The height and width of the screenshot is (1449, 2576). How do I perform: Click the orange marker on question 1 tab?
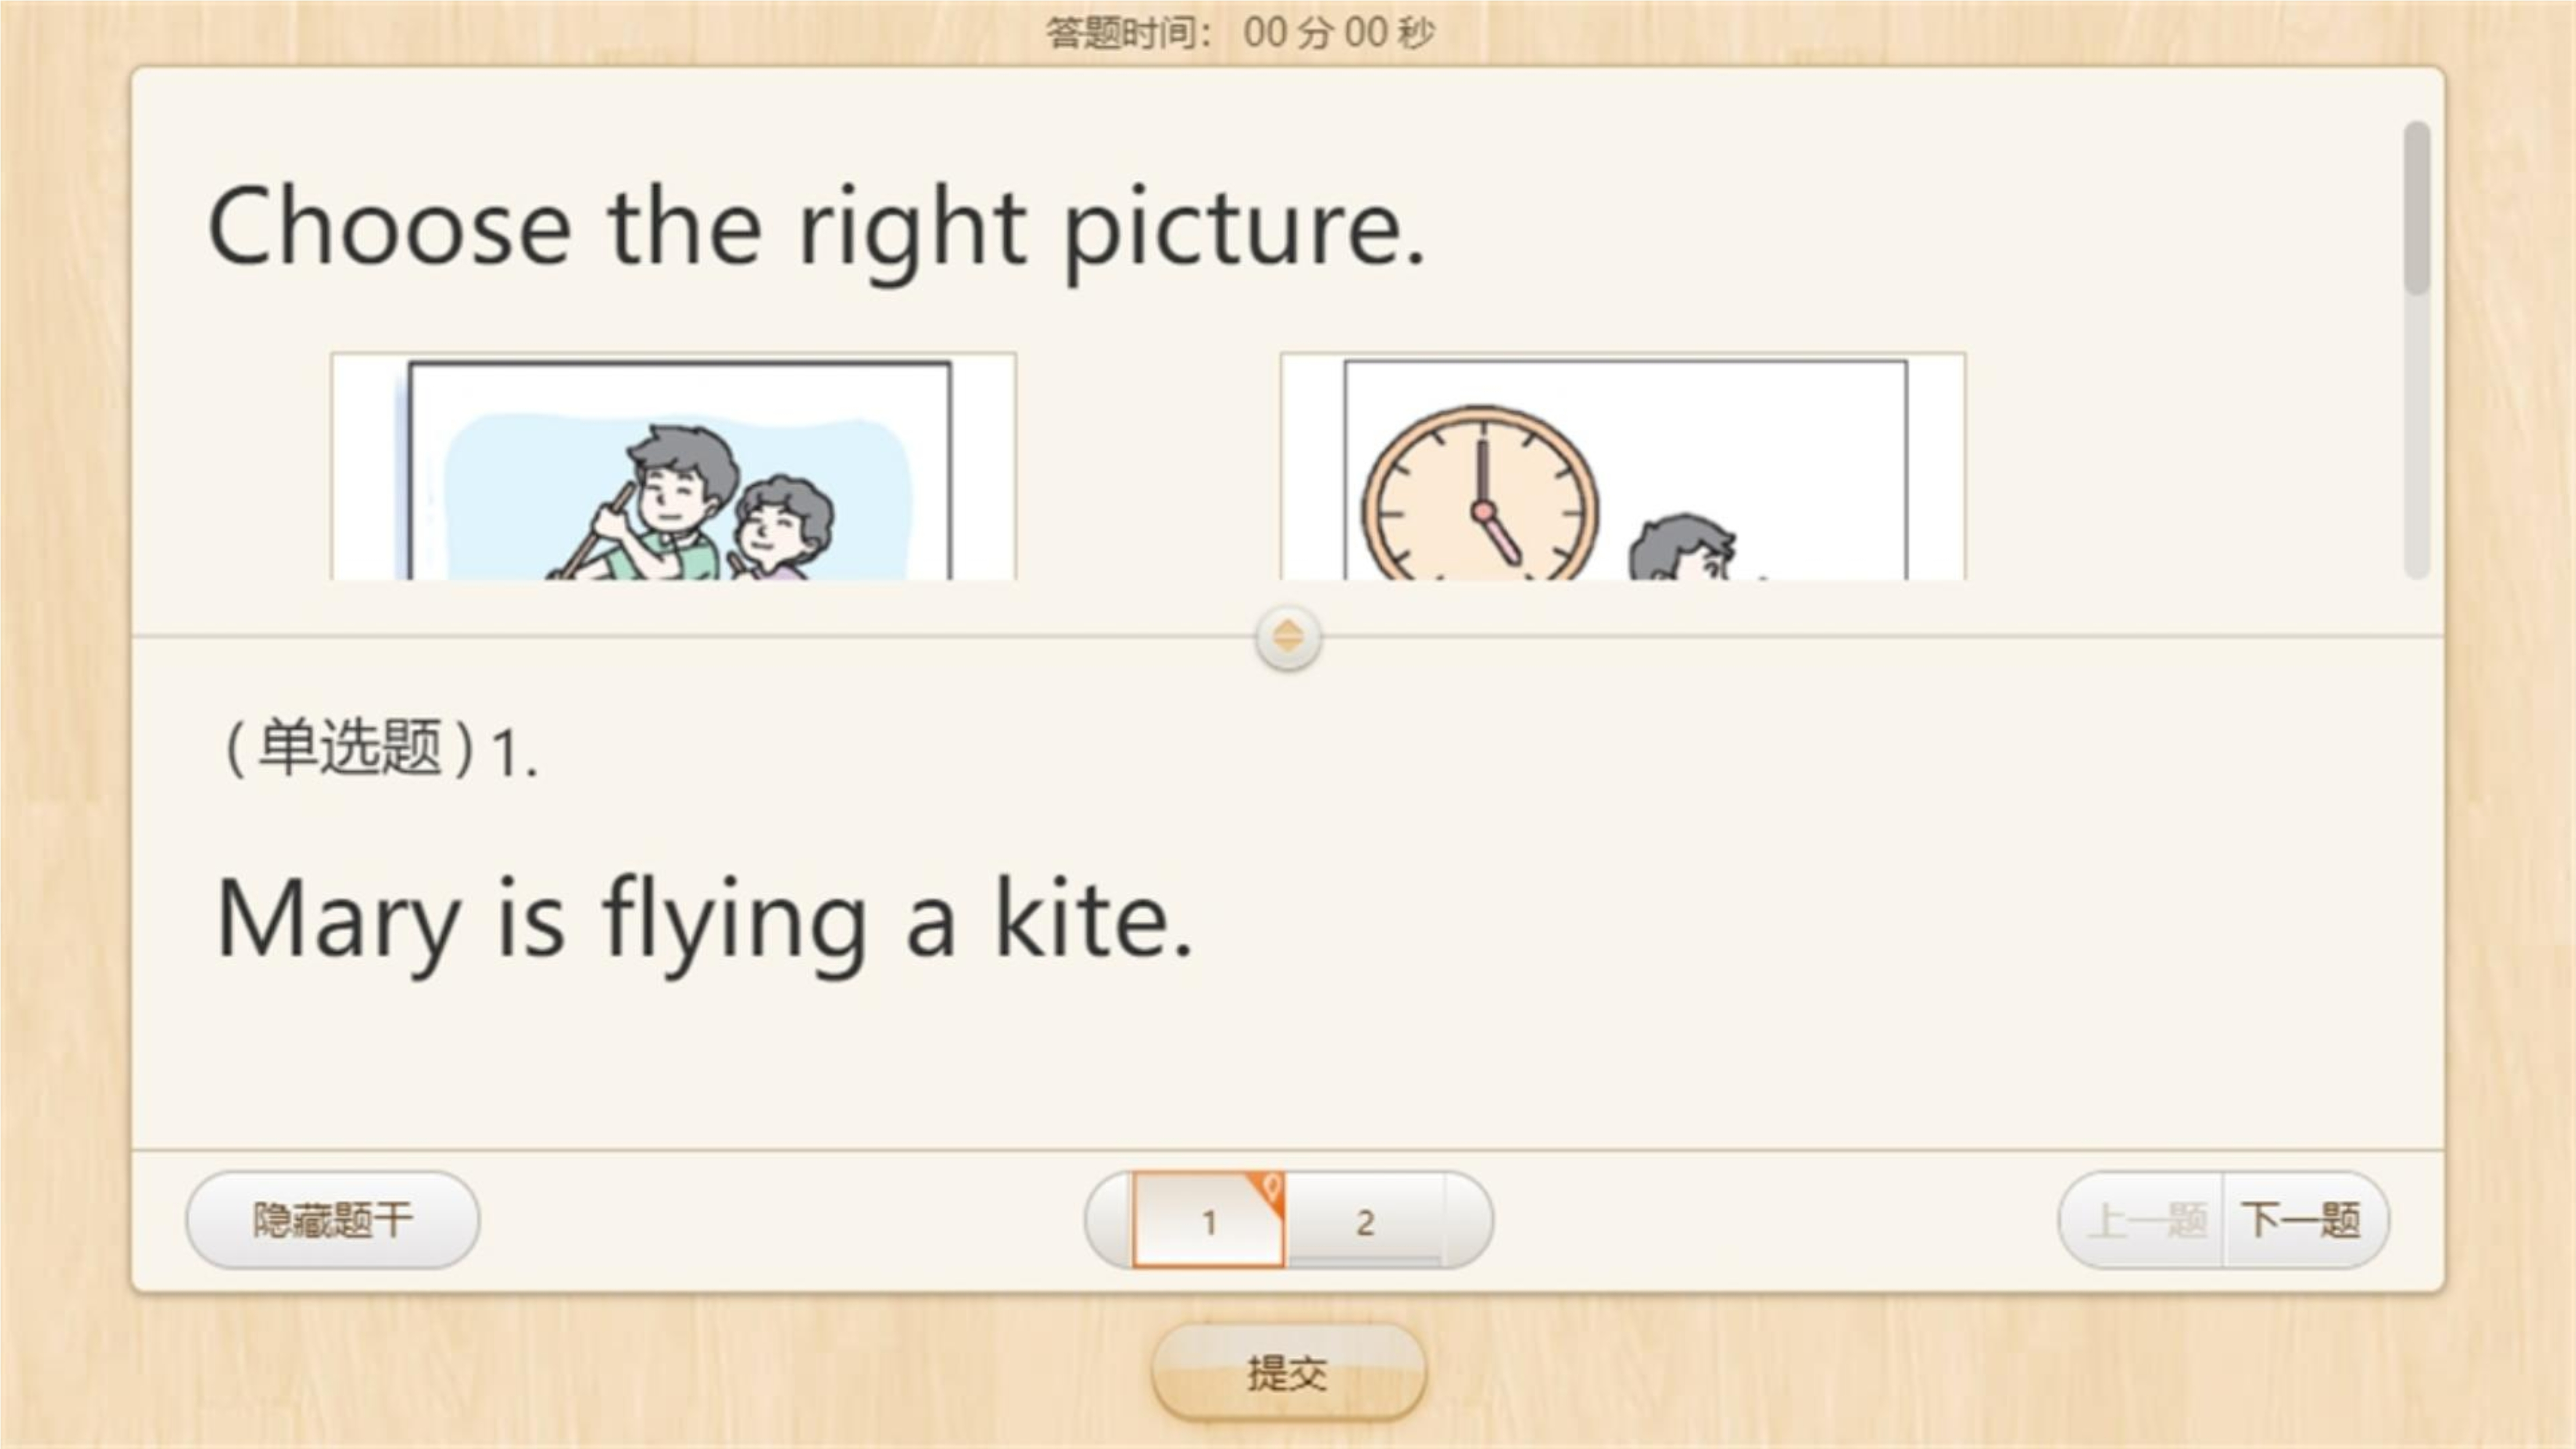click(1270, 1189)
